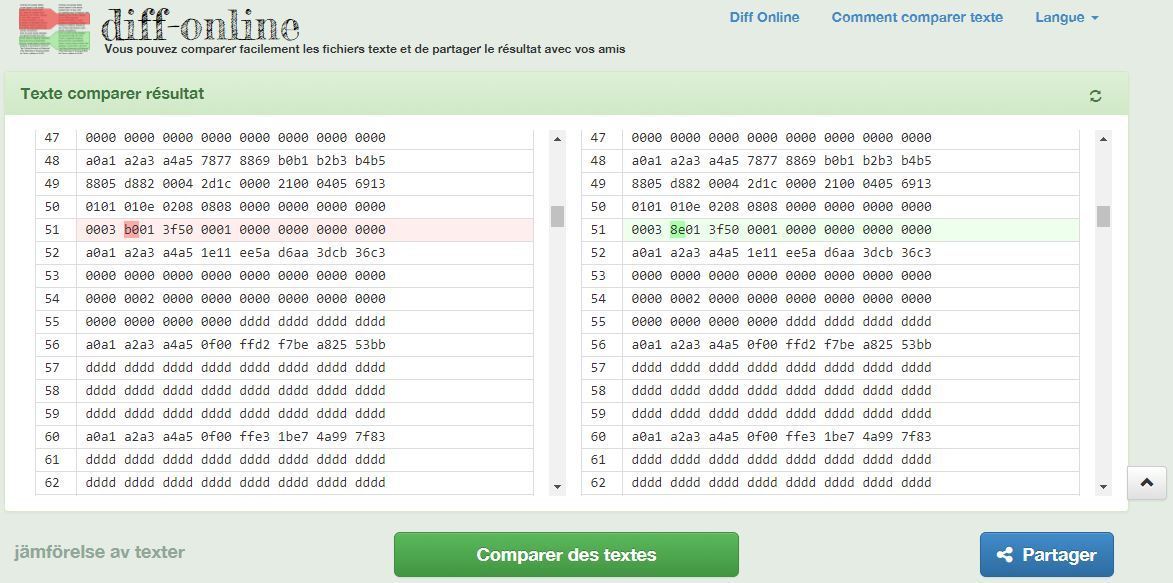This screenshot has width=1173, height=583.
Task: Click the Texte comparer résultat heading
Action: 112,94
